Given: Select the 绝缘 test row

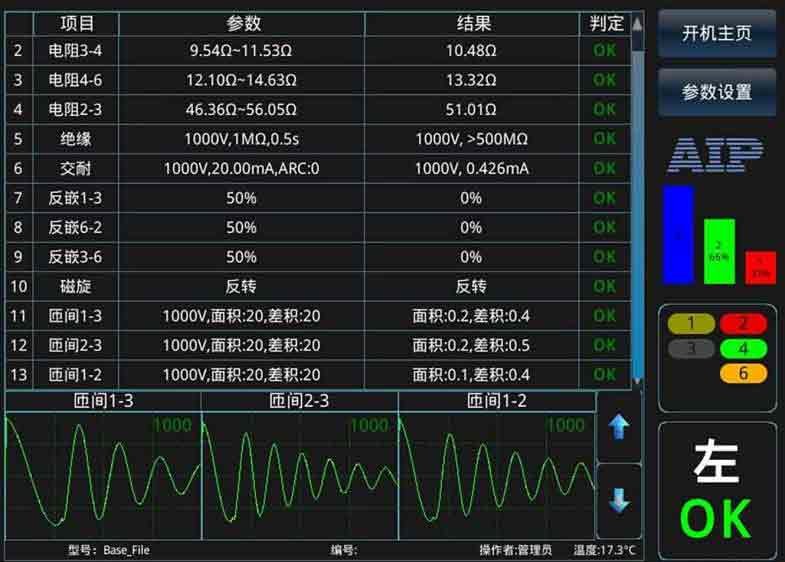Looking at the screenshot, I should coord(318,139).
